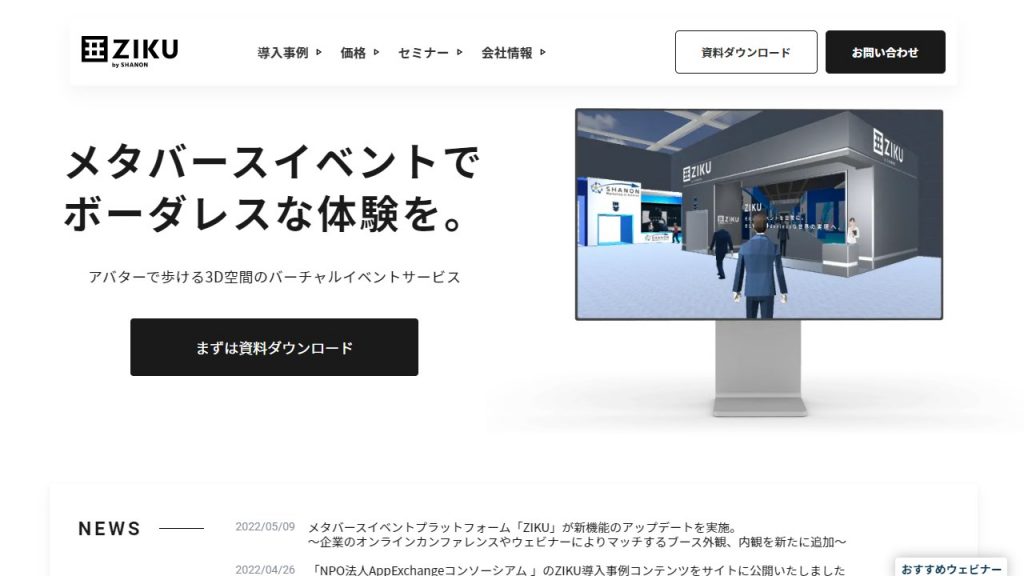Expand the arrow next to 会社情報
Viewport: 1024px width, 576px height.
(543, 52)
